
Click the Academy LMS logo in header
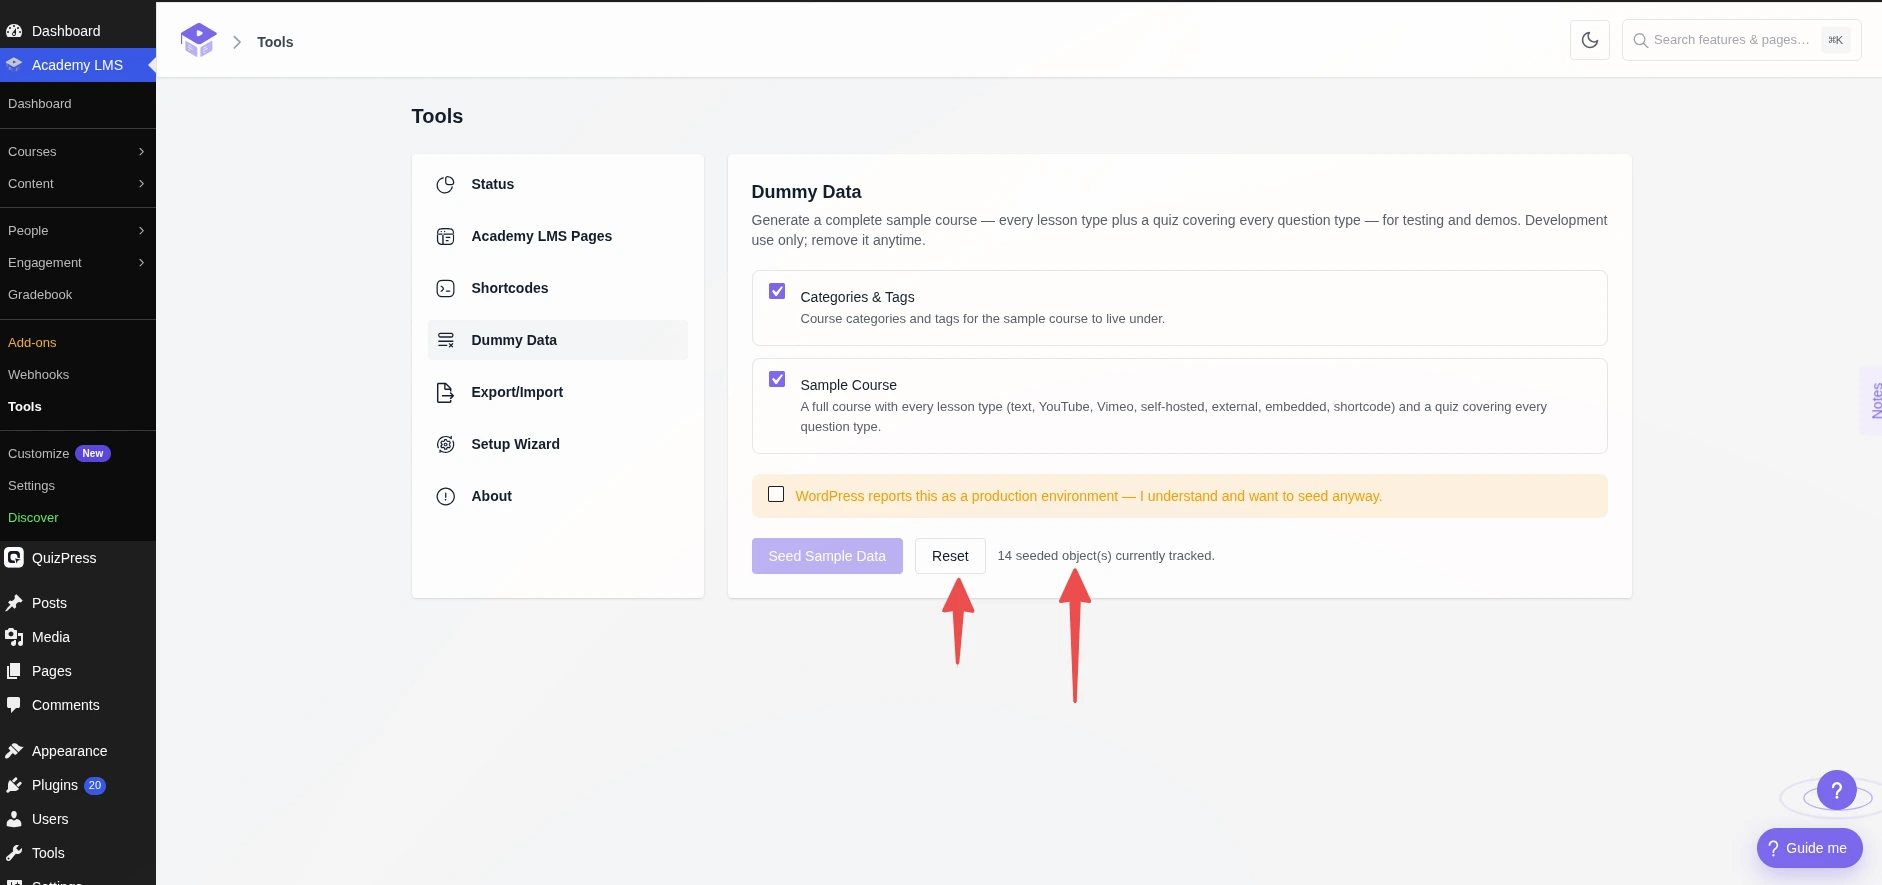tap(198, 40)
